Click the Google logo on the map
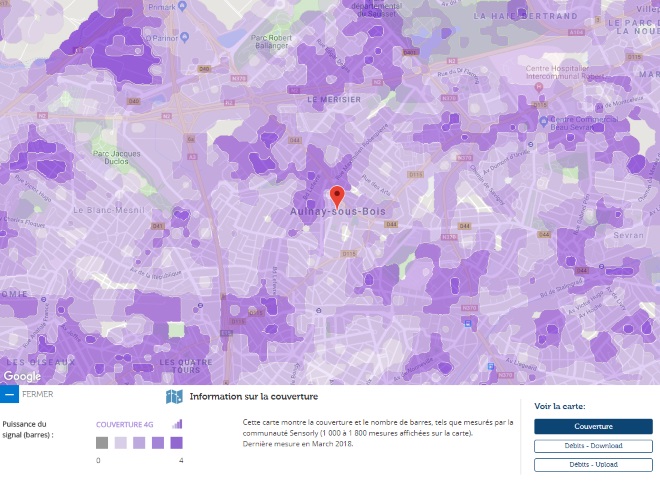Screen dimensions: 660x486 22,376
